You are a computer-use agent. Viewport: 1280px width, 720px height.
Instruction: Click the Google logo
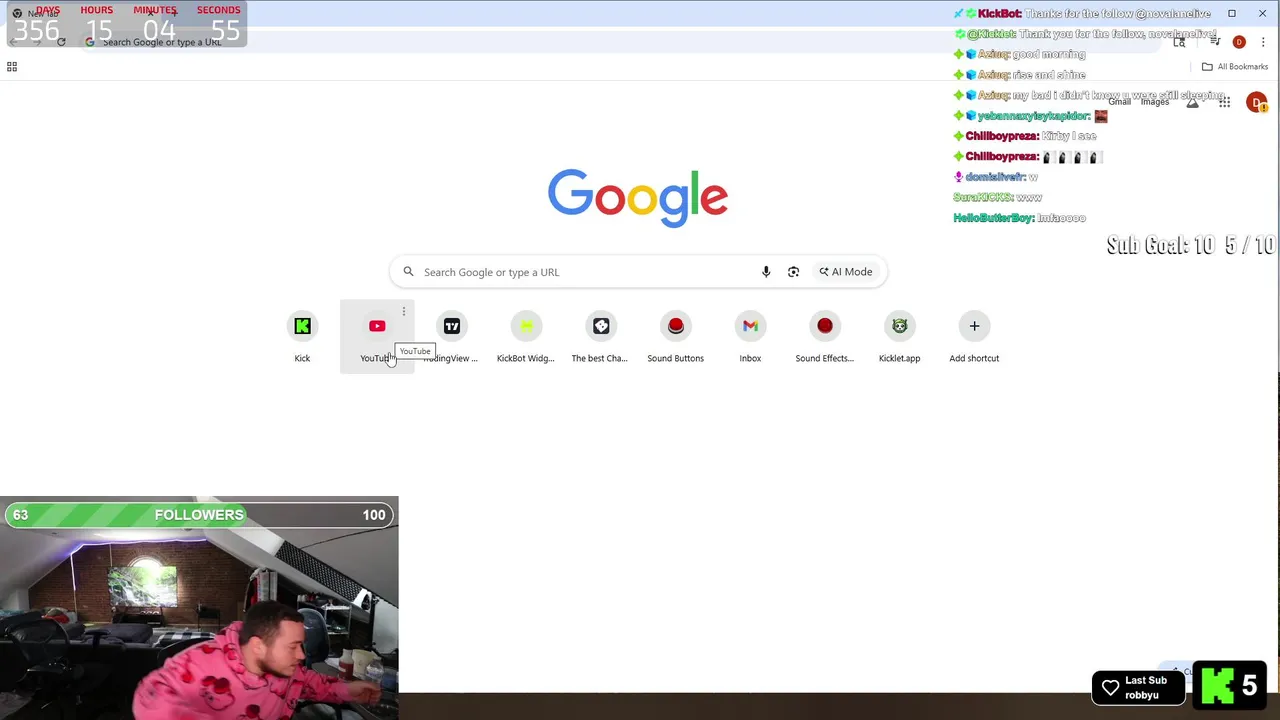(638, 198)
